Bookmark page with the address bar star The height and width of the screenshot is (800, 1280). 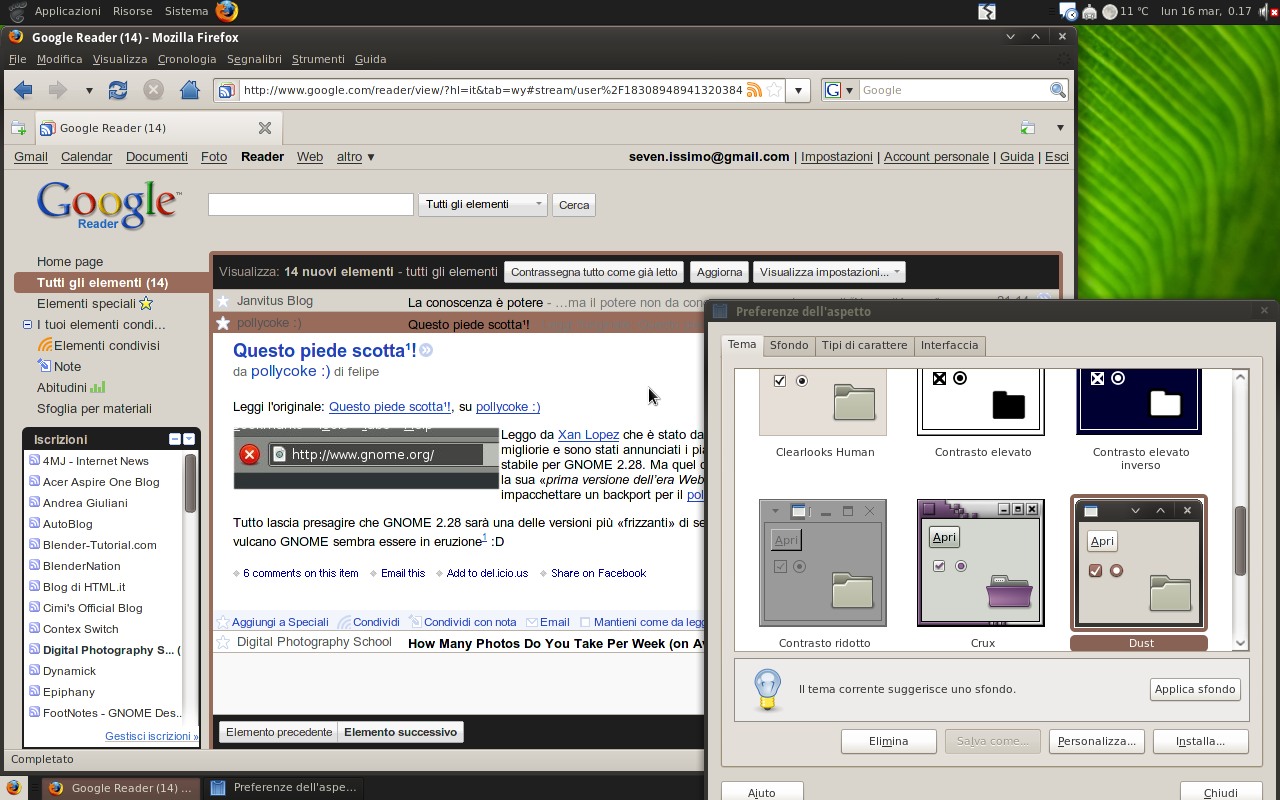coord(774,90)
